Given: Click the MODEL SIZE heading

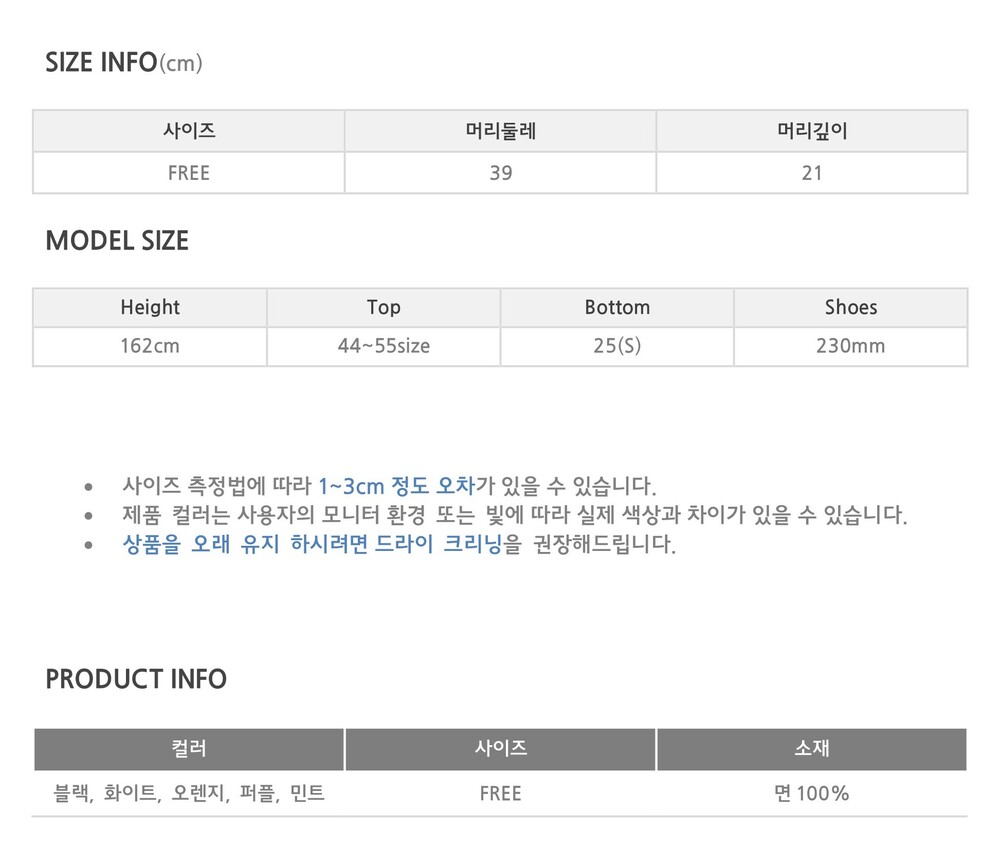Looking at the screenshot, I should click(x=117, y=241).
